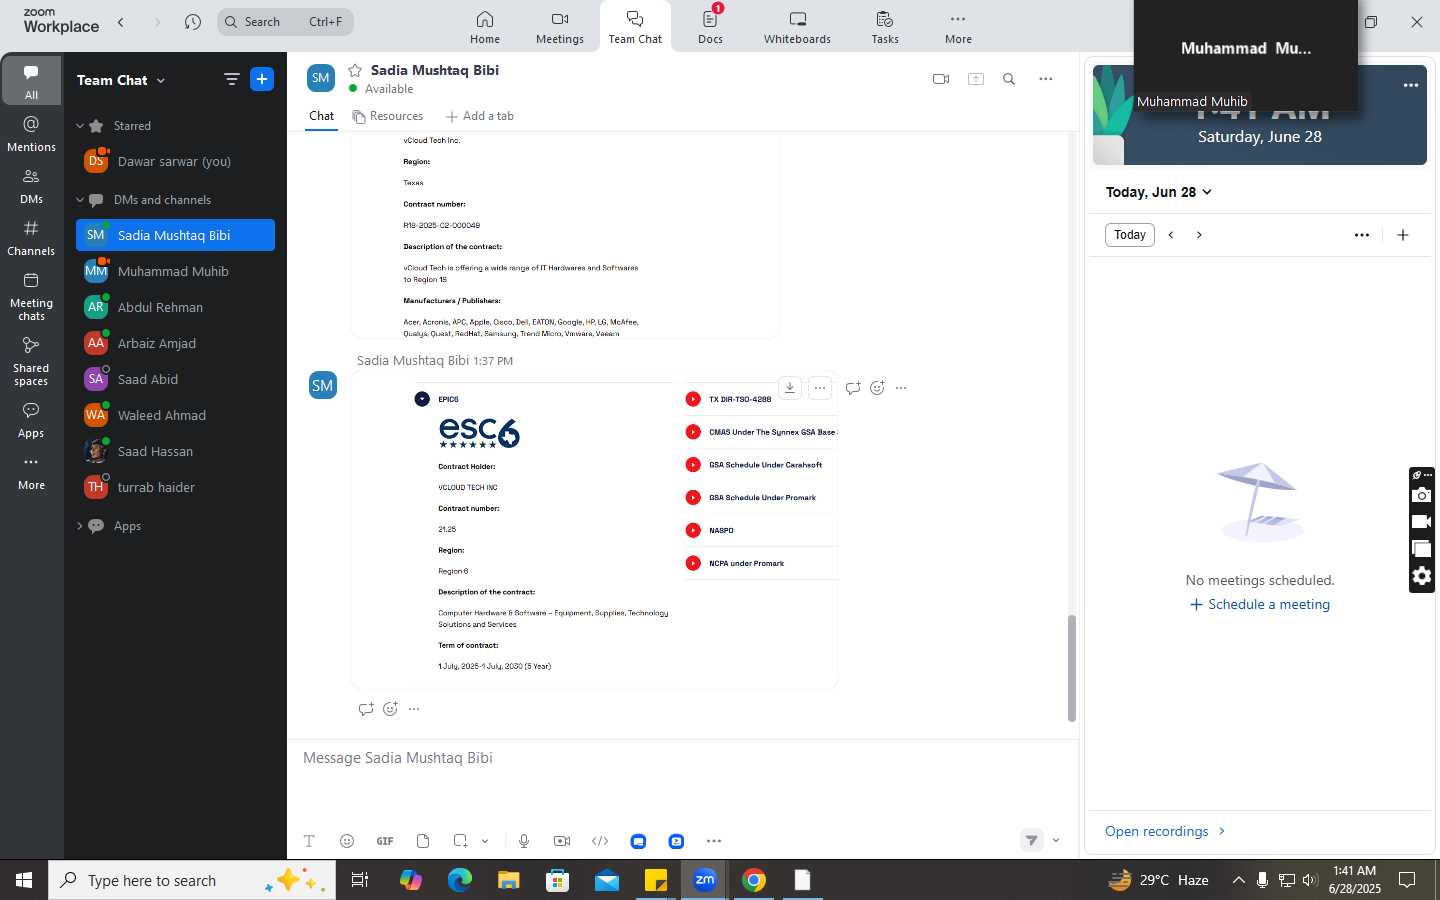Open the Saad Hassan chat
Viewport: 1440px width, 900px height.
click(x=175, y=451)
